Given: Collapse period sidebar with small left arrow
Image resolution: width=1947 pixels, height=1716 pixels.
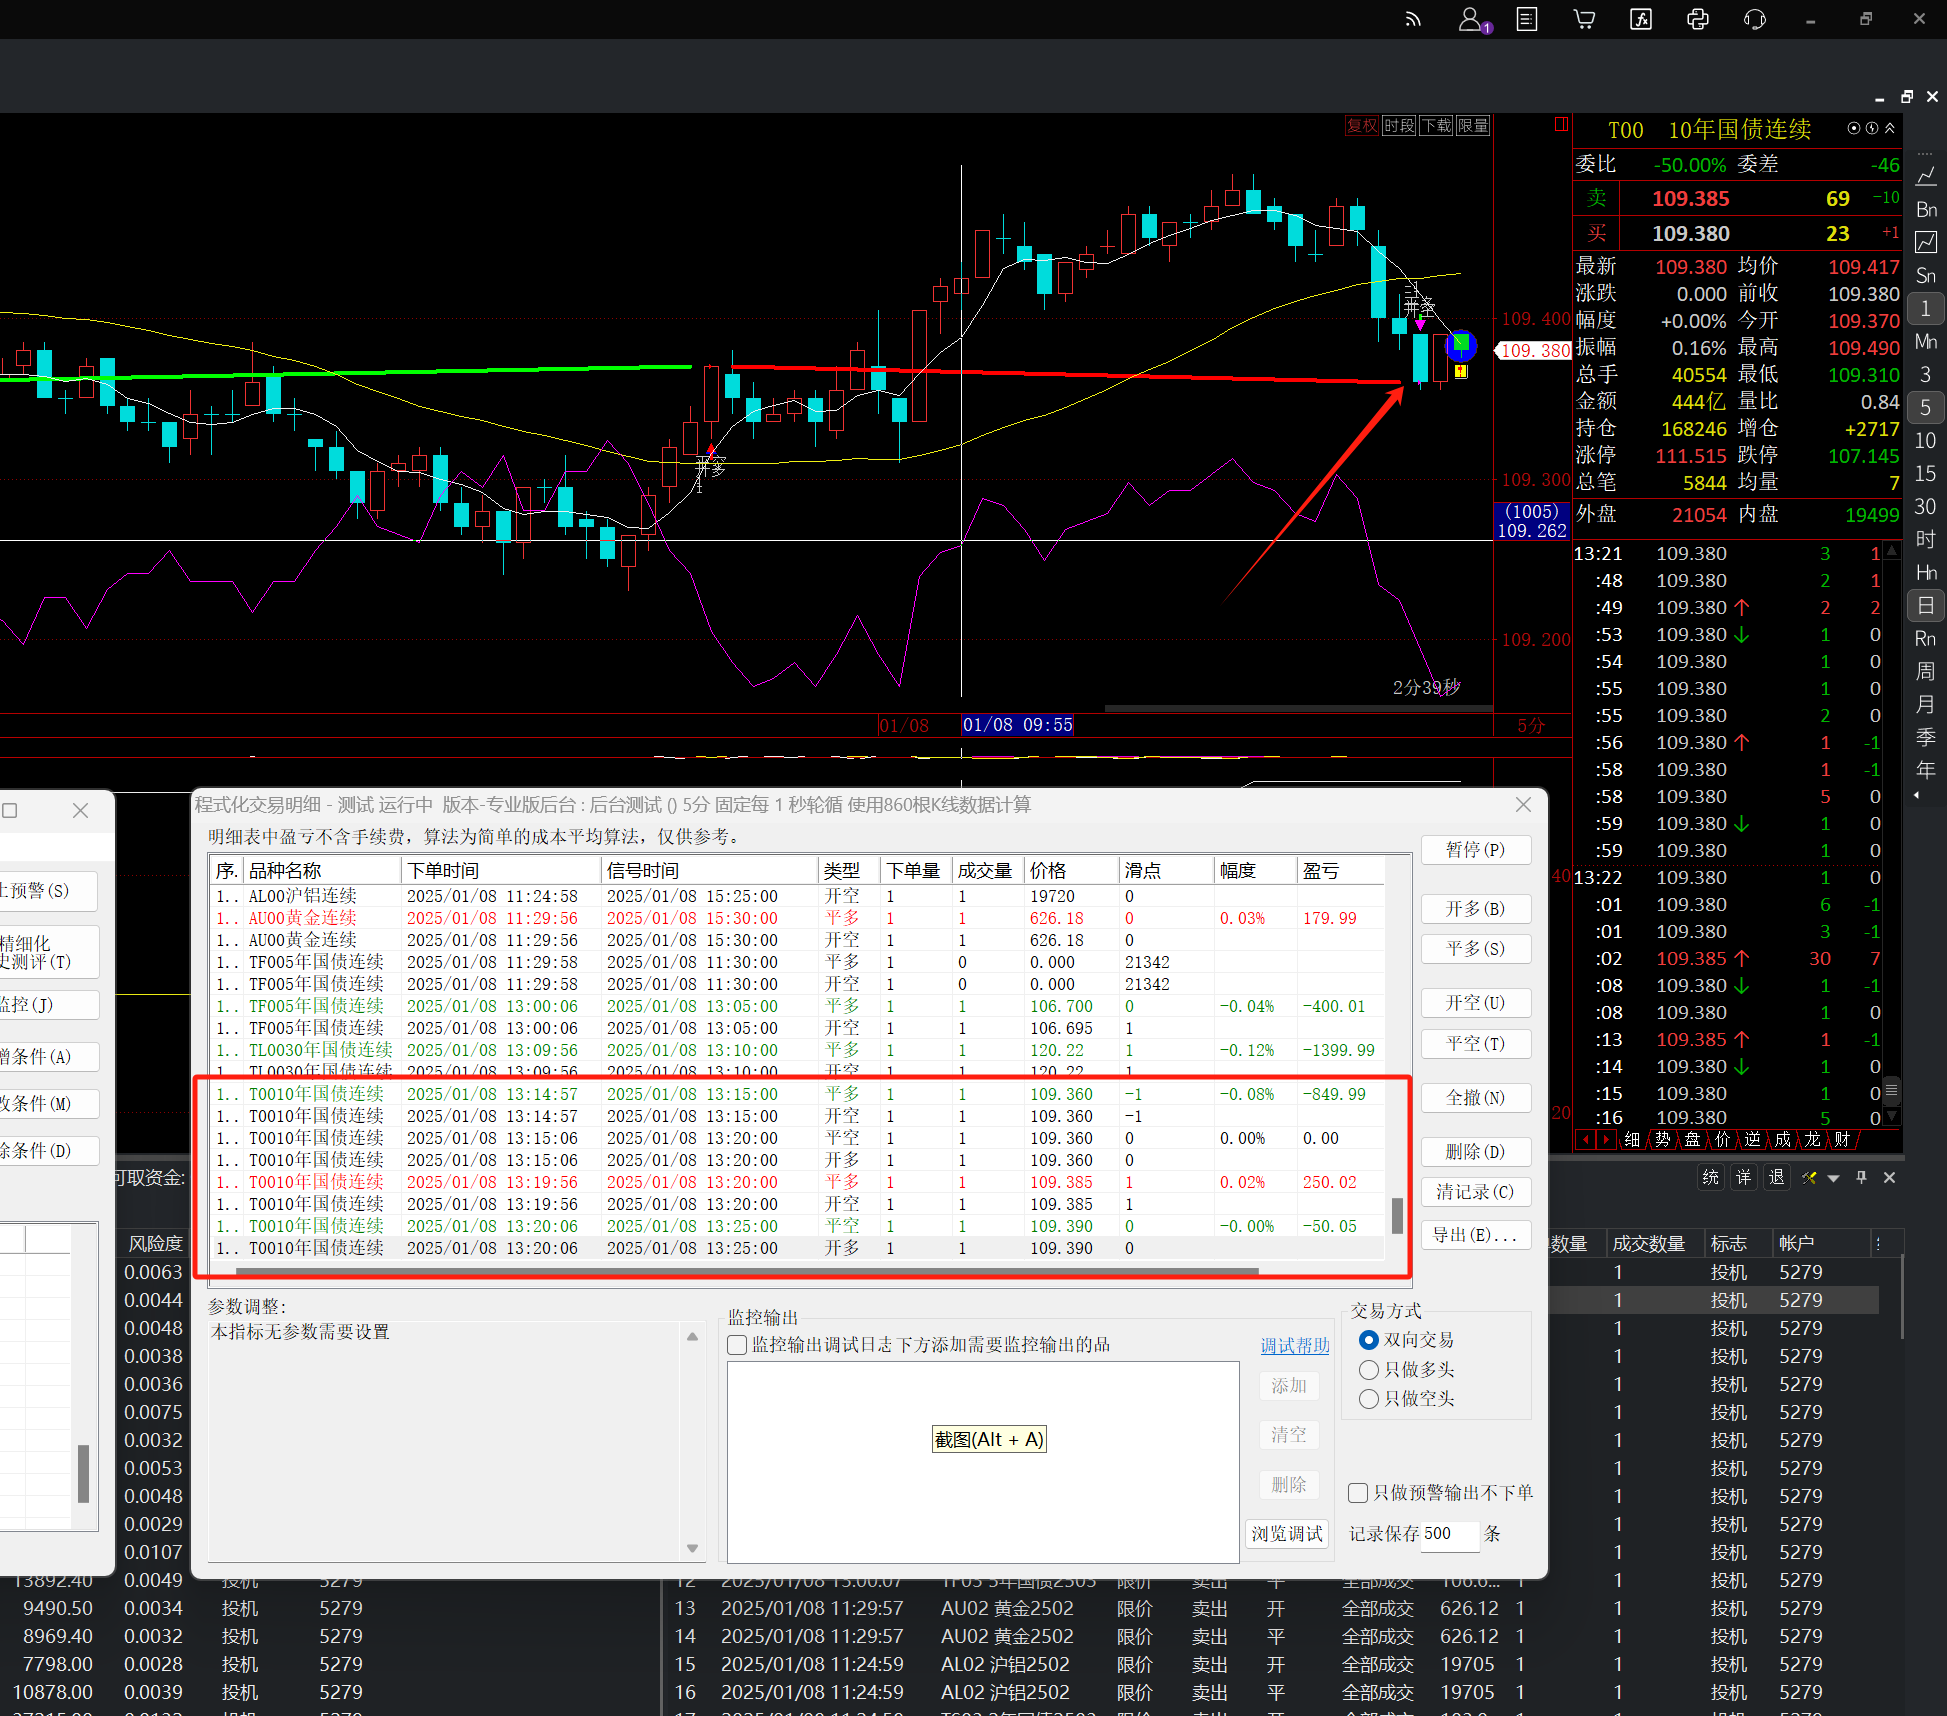Looking at the screenshot, I should pos(1917,796).
